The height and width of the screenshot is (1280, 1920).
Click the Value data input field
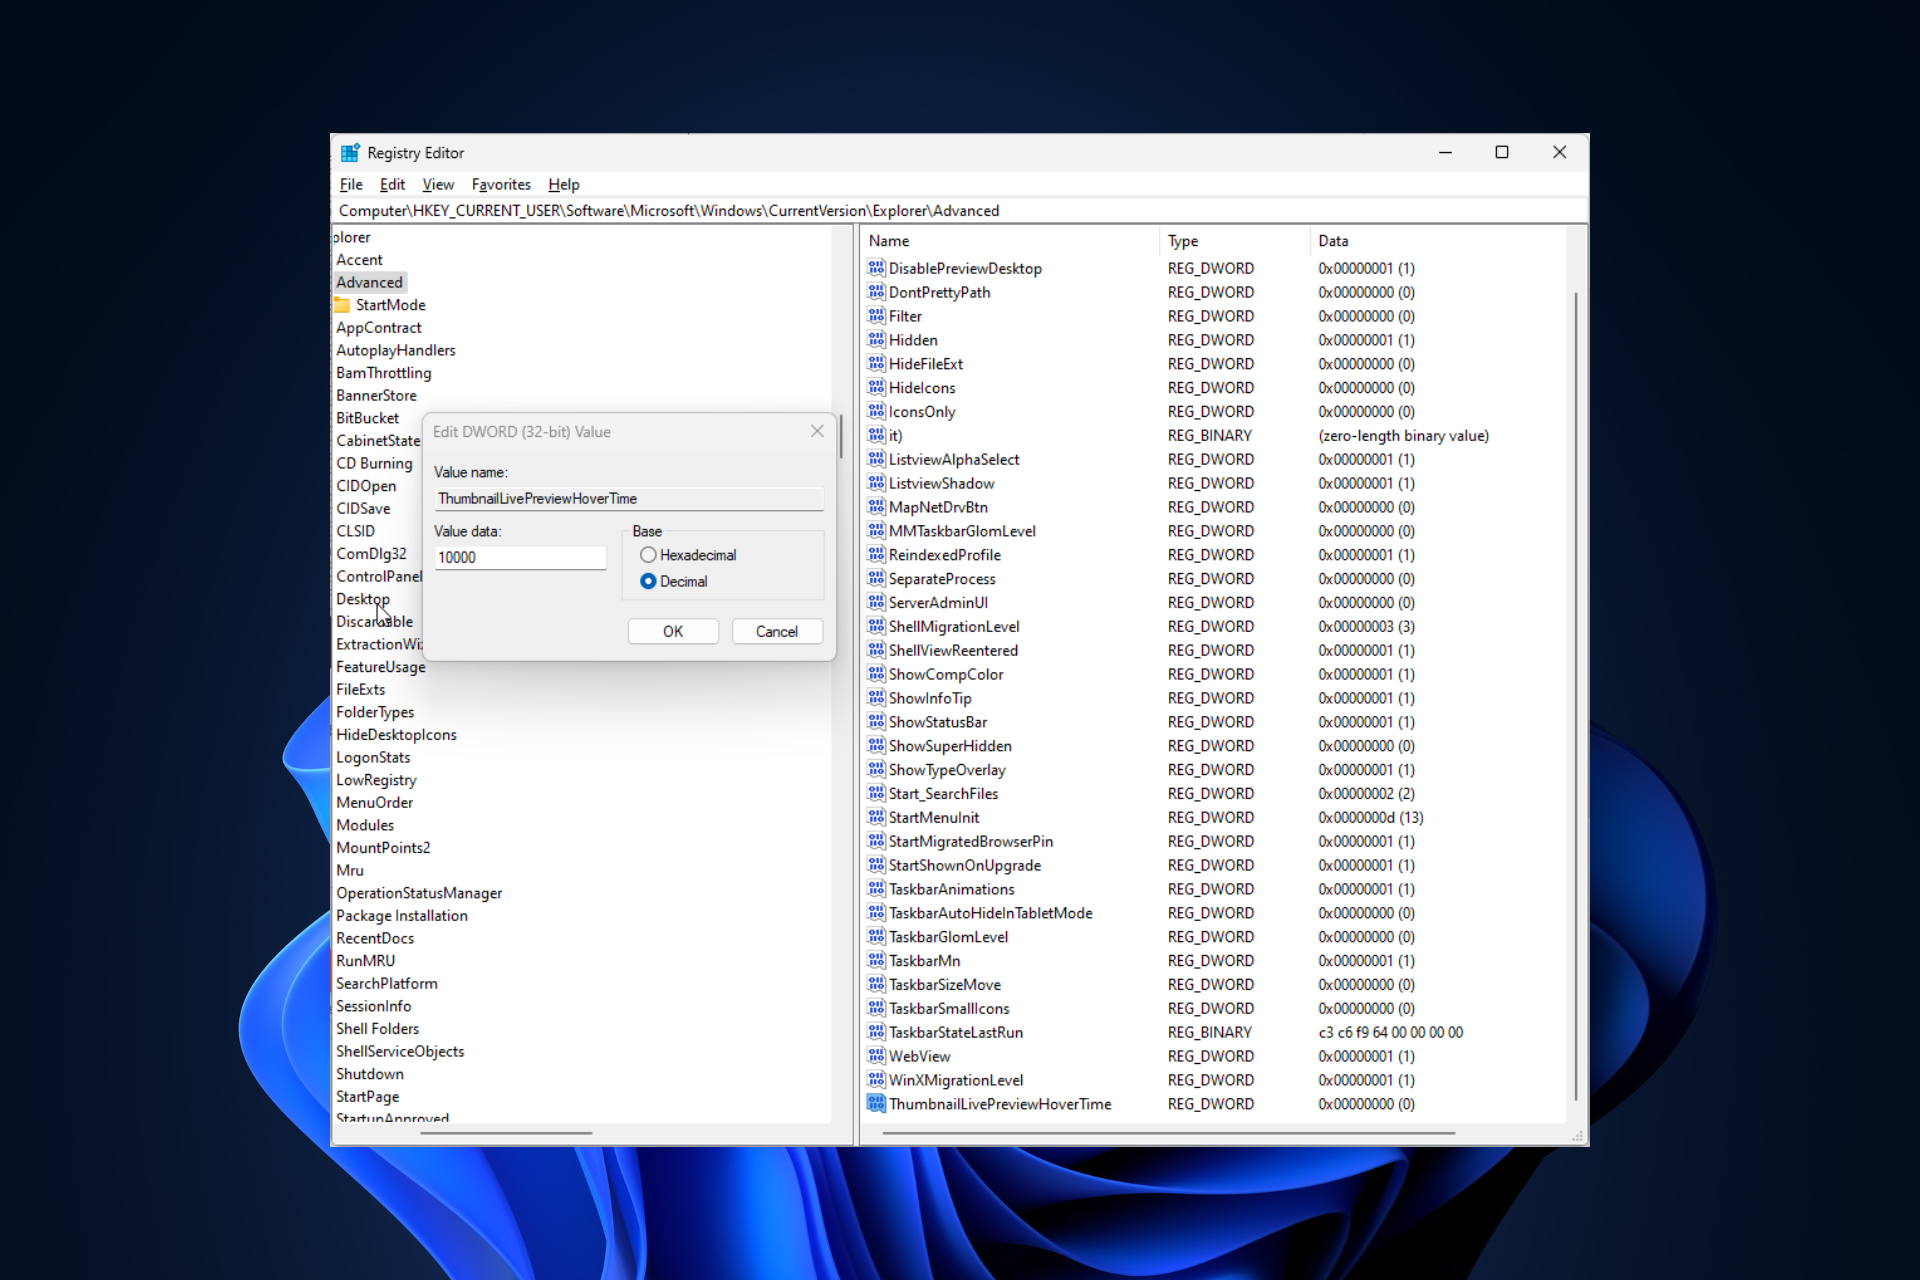coord(523,557)
